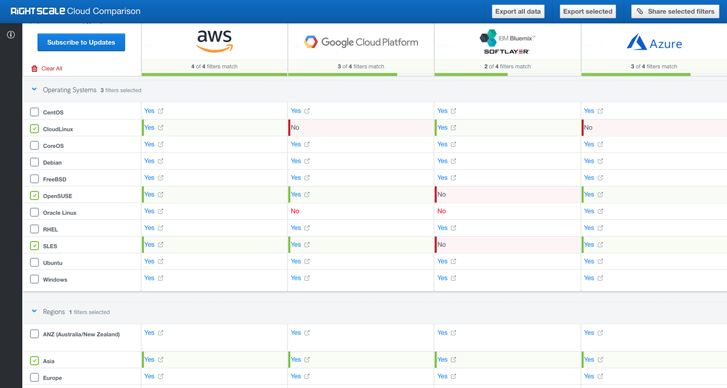Check the Oracle Linux checkbox
727x388 pixels.
[x=34, y=212]
